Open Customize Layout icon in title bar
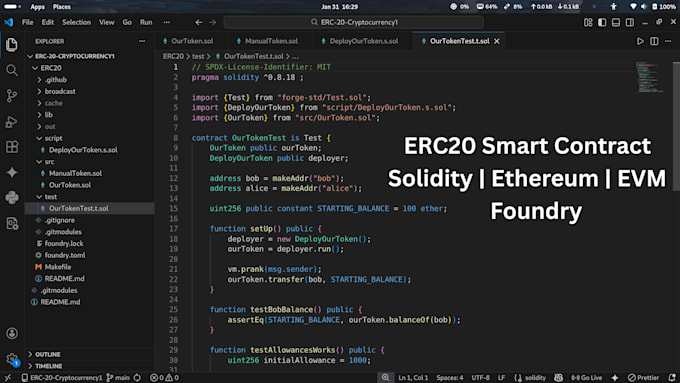 pyautogui.click(x=588, y=22)
